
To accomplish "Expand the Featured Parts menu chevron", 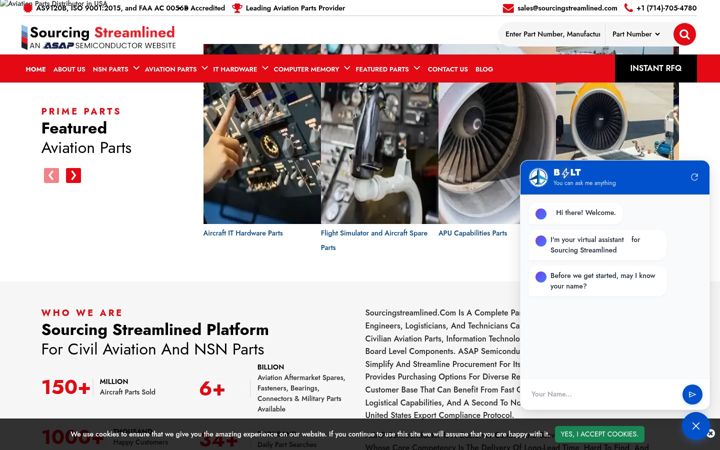I will (x=416, y=68).
